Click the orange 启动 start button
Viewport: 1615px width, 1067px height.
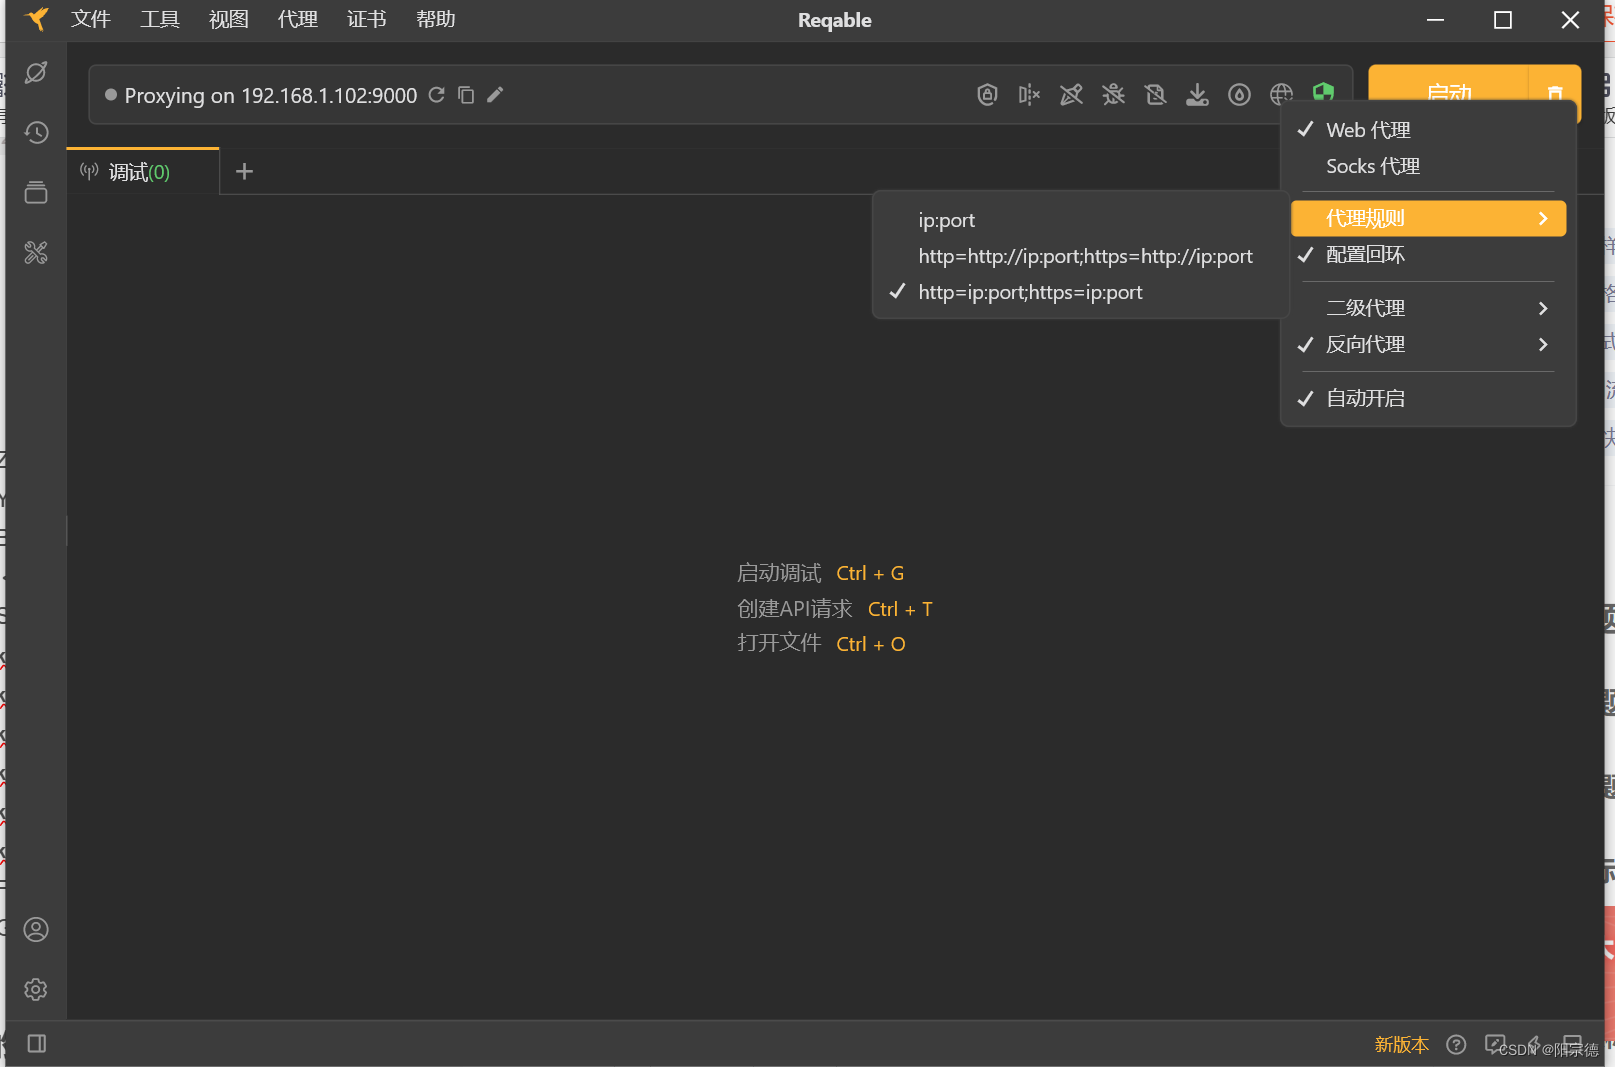point(1449,93)
